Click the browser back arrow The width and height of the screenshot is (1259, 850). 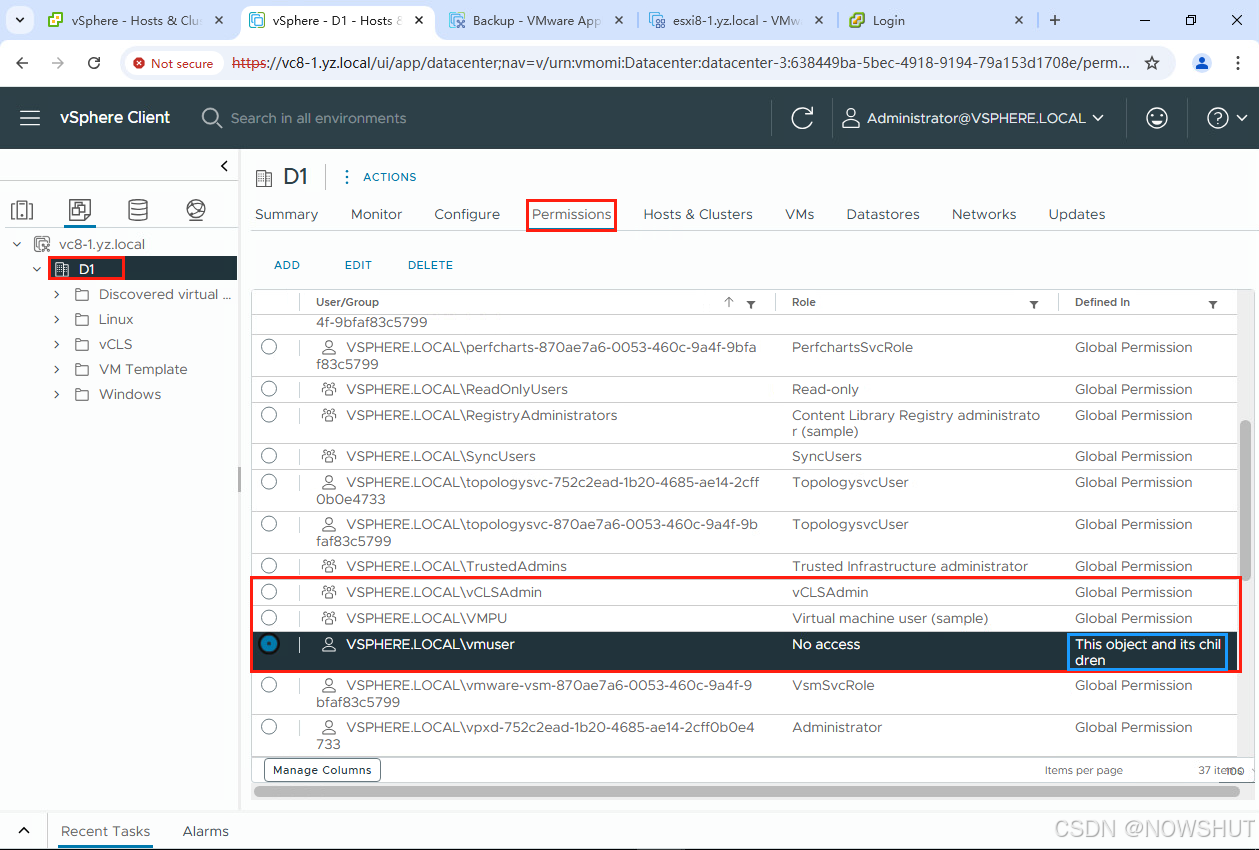pos(22,63)
